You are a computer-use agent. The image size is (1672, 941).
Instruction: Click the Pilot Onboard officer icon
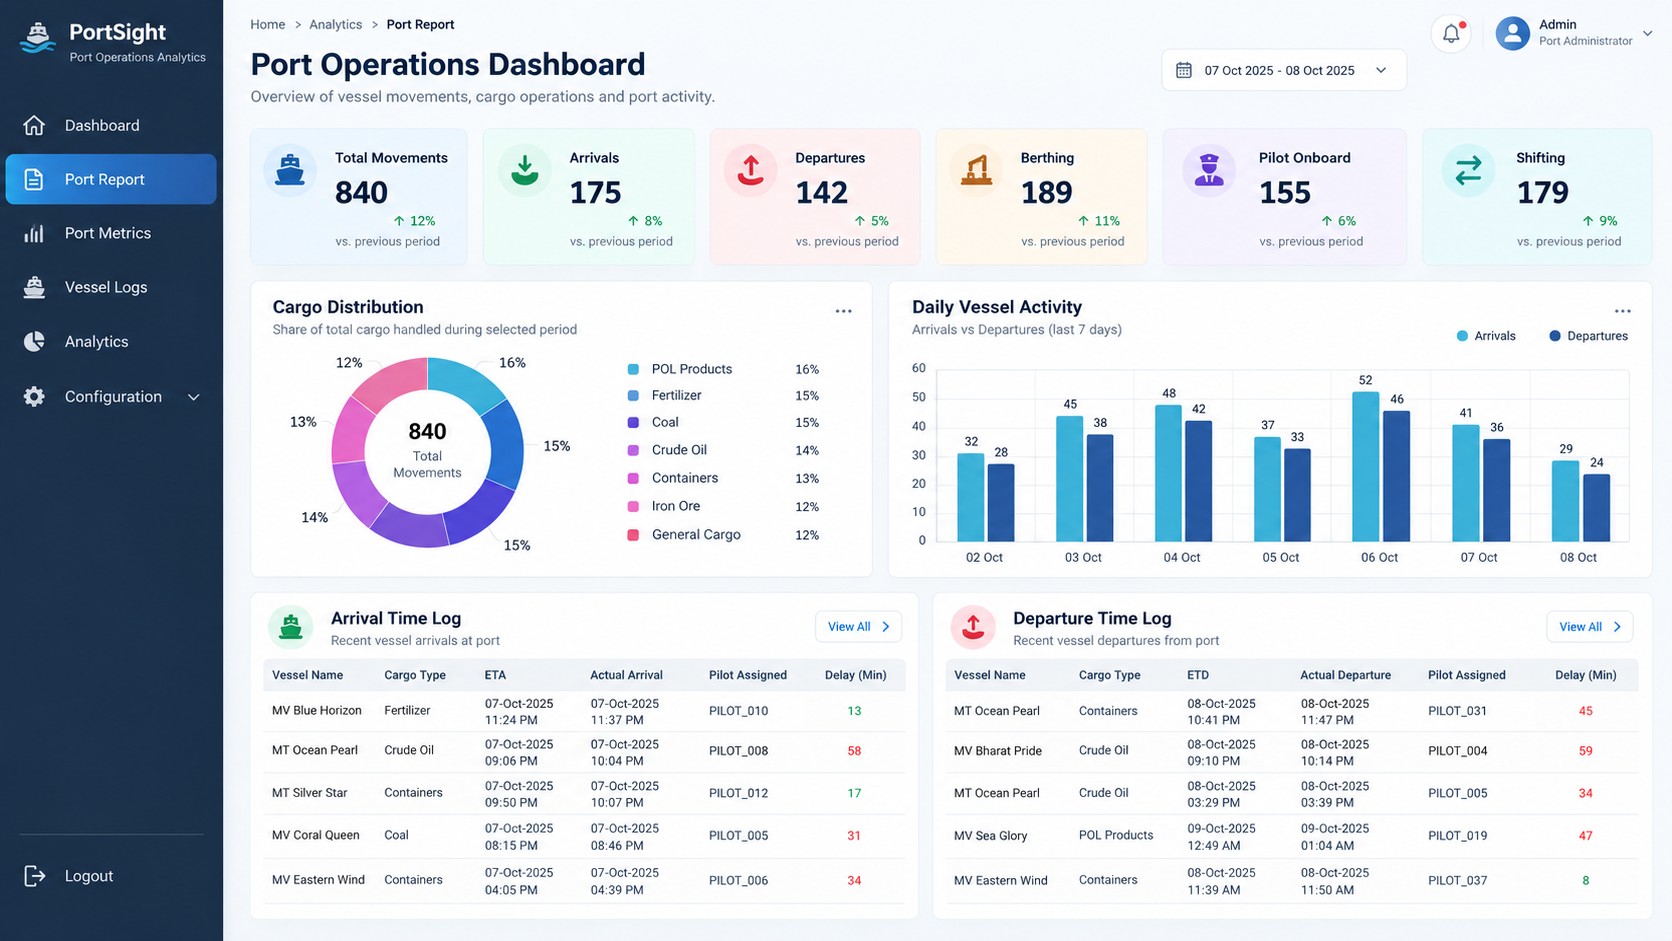tap(1209, 170)
